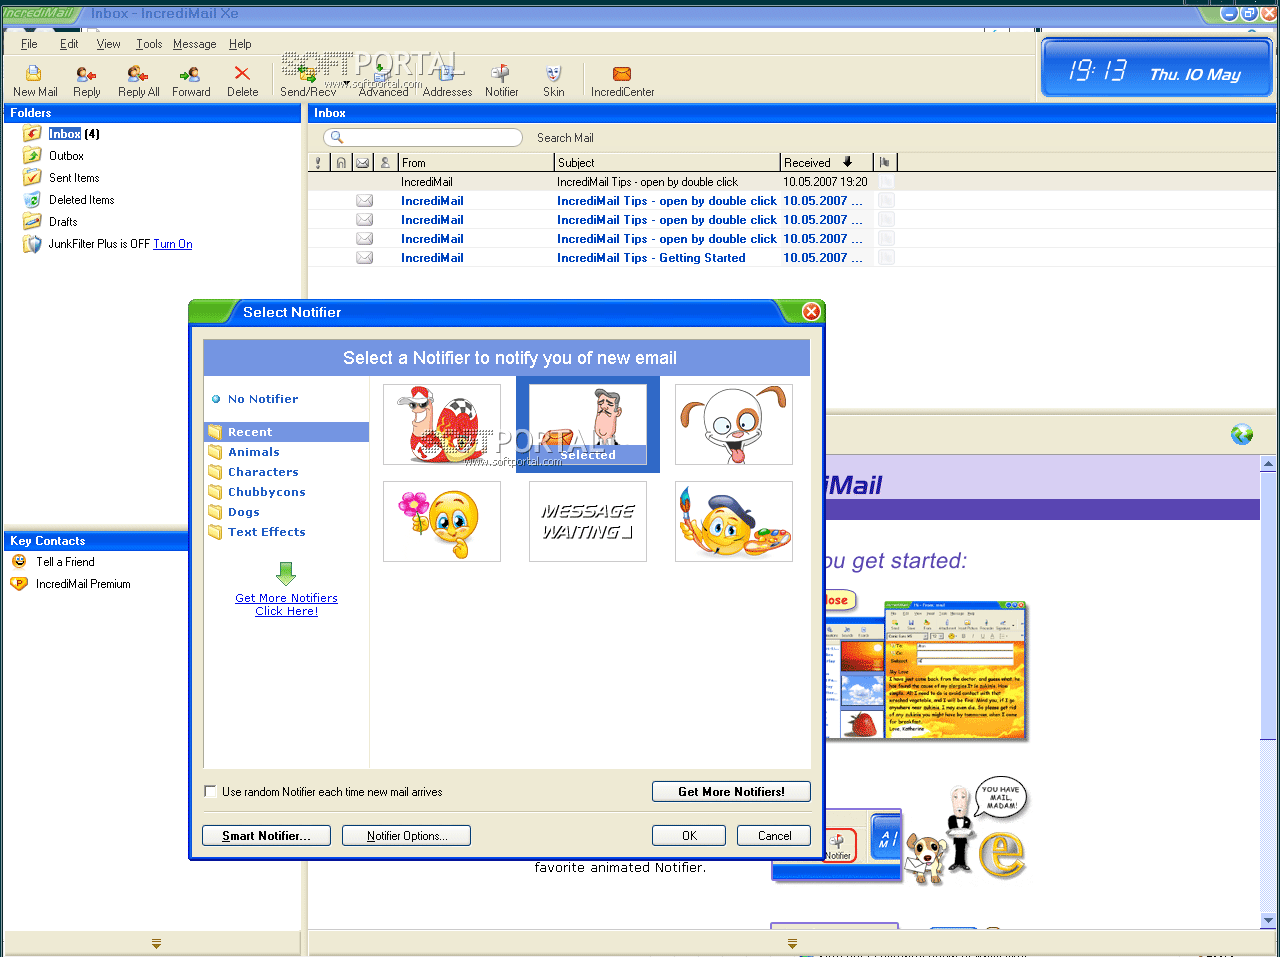
Task: Select the Sent Items folder
Action: (x=74, y=178)
